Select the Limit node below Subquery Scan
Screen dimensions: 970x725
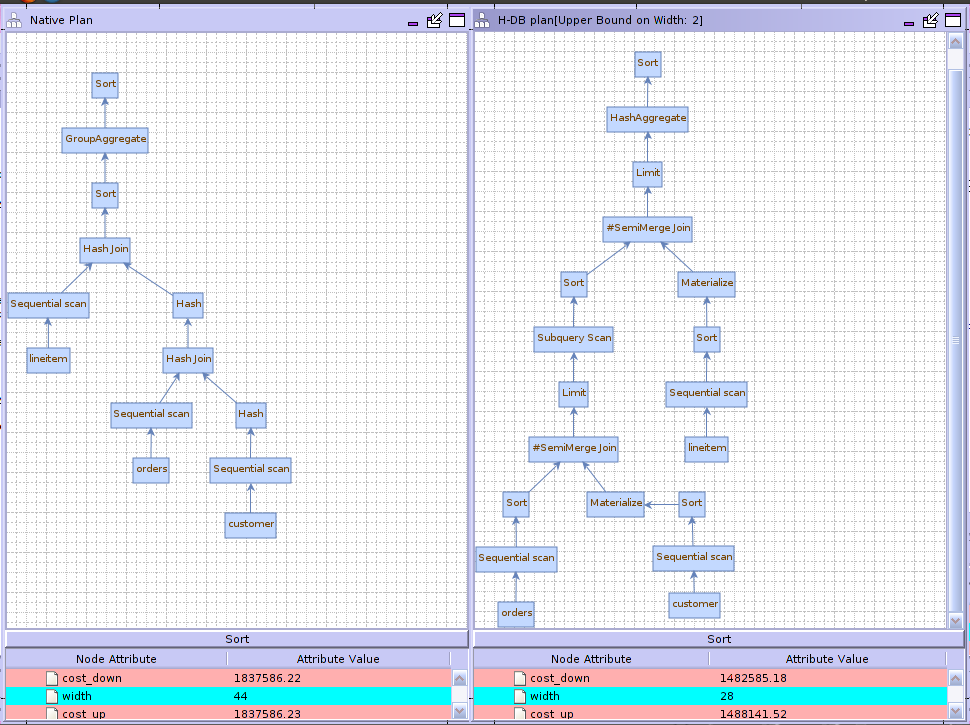[x=573, y=393]
